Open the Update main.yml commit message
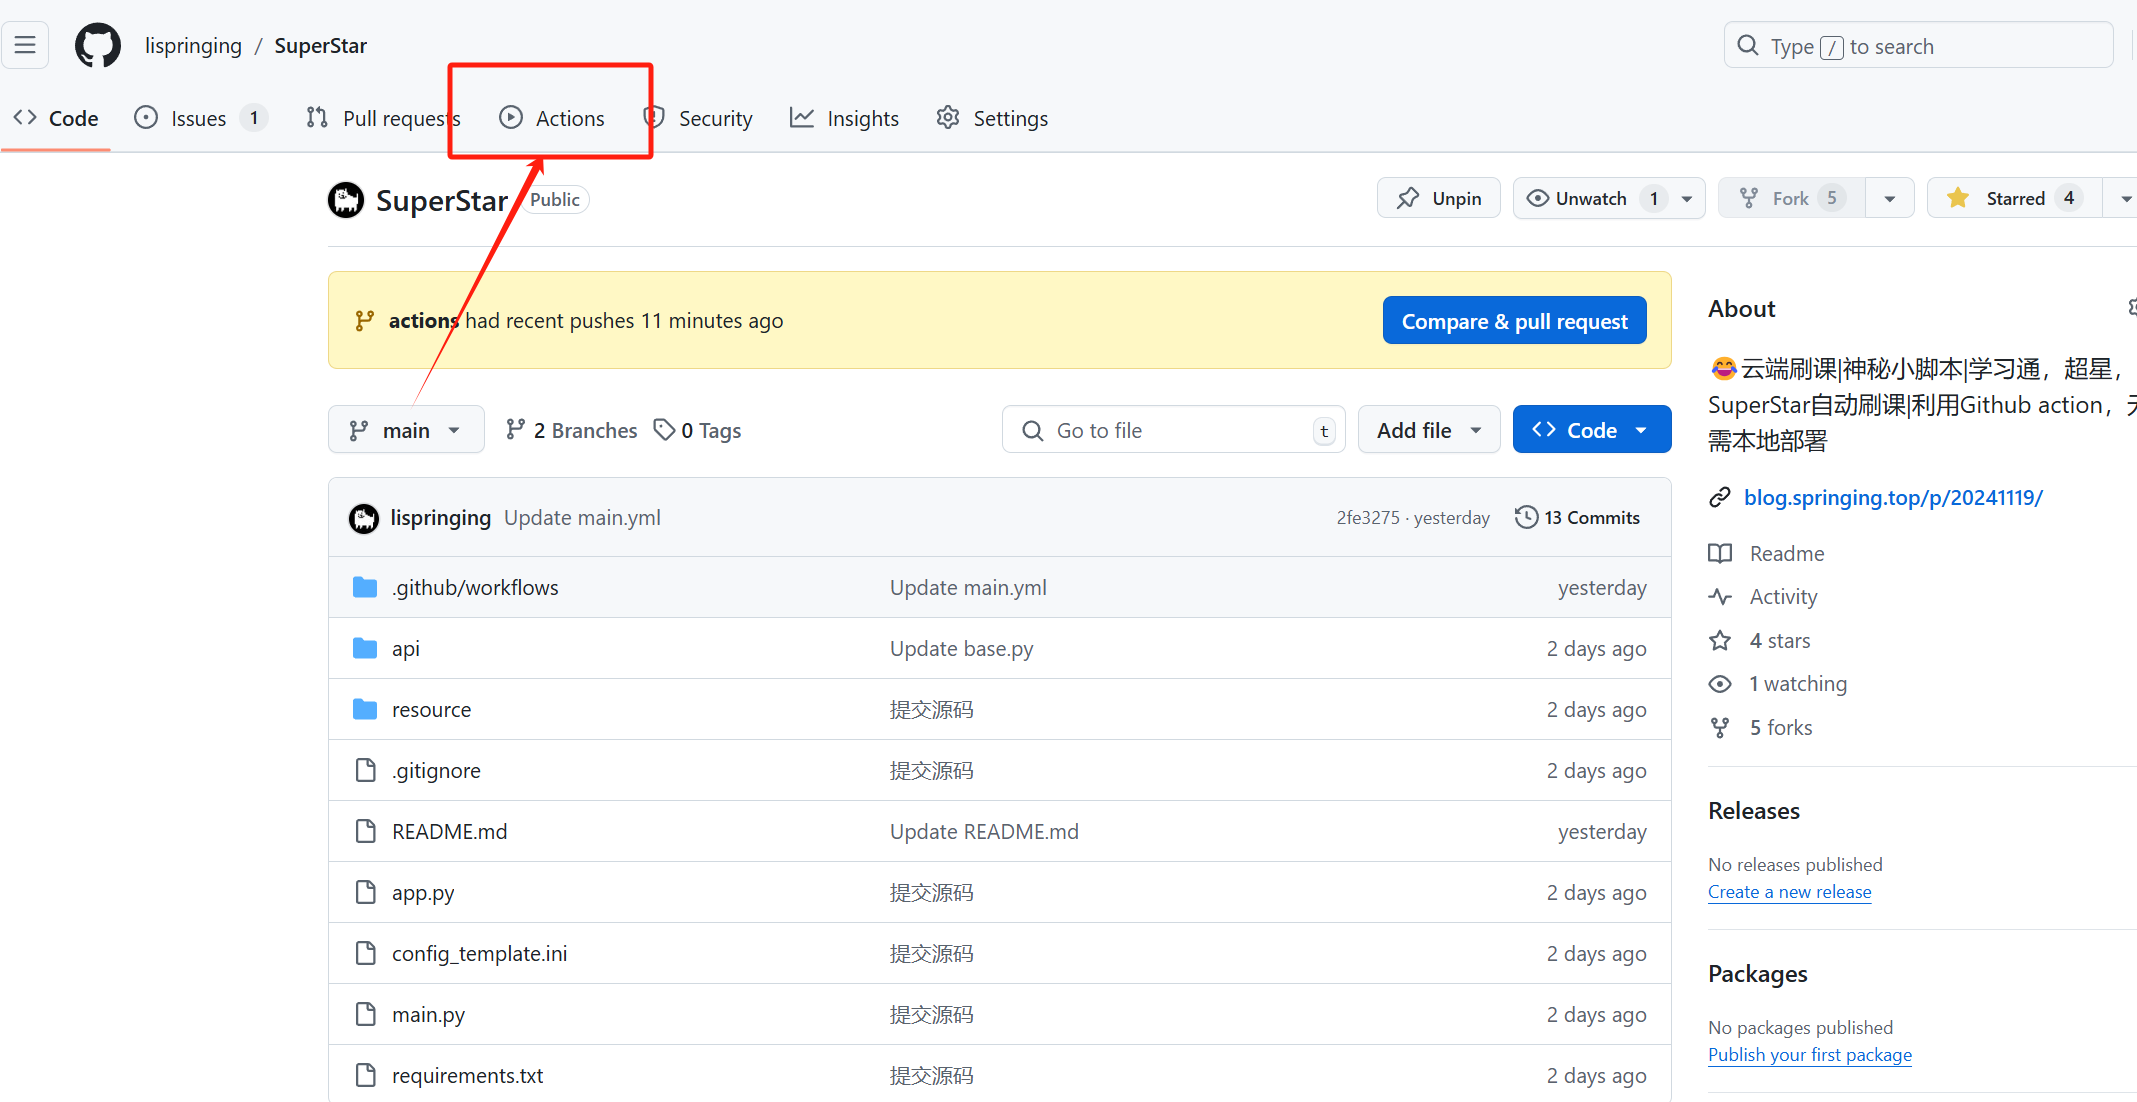 [582, 517]
